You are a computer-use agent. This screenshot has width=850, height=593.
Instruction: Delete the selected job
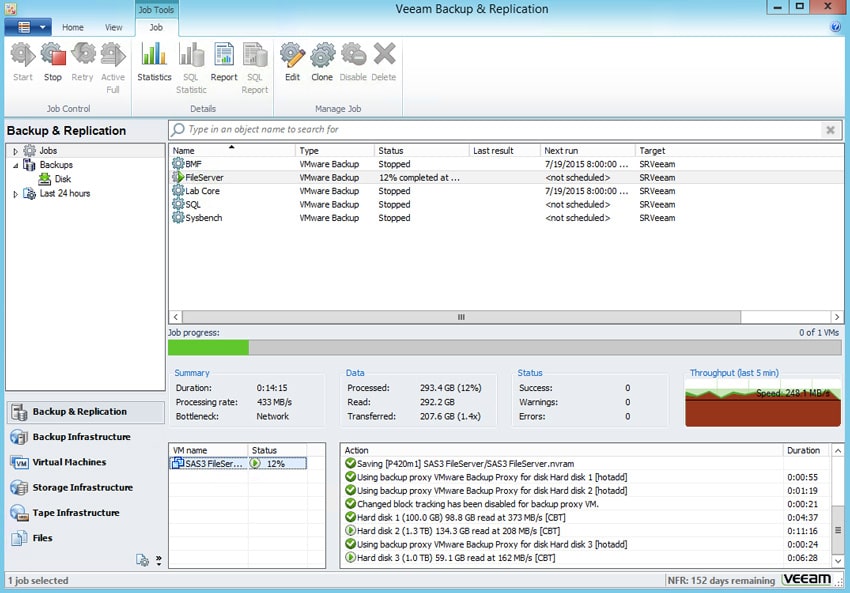tap(384, 62)
